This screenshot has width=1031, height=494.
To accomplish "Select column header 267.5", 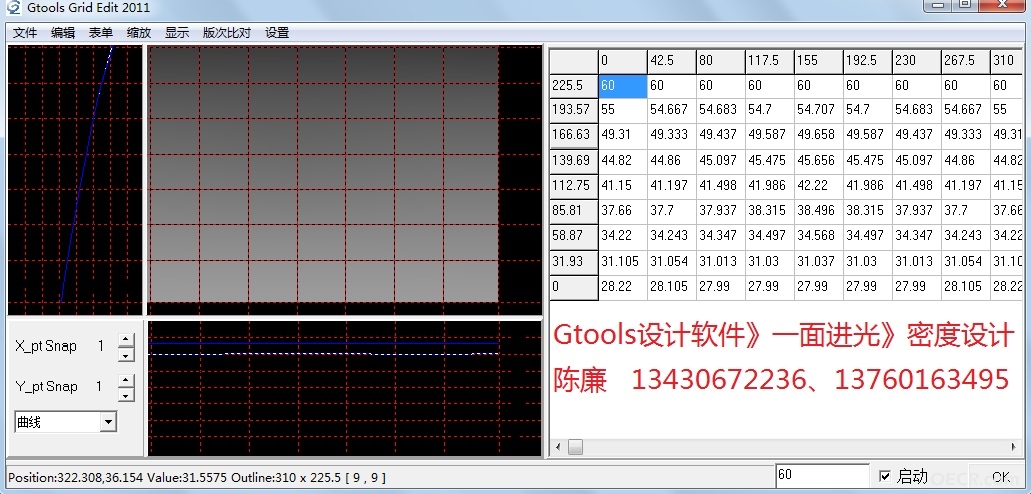I will (965, 61).
